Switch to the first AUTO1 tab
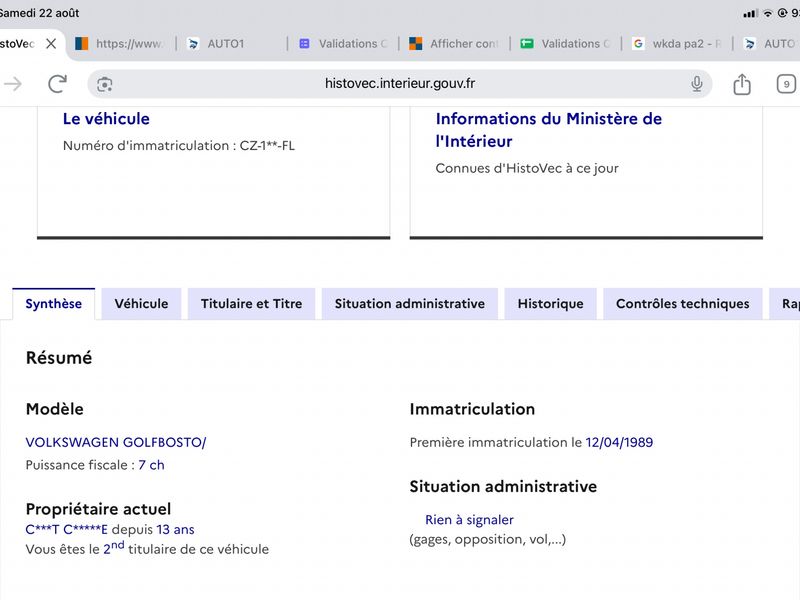Image resolution: width=800 pixels, height=600 pixels. (x=216, y=44)
